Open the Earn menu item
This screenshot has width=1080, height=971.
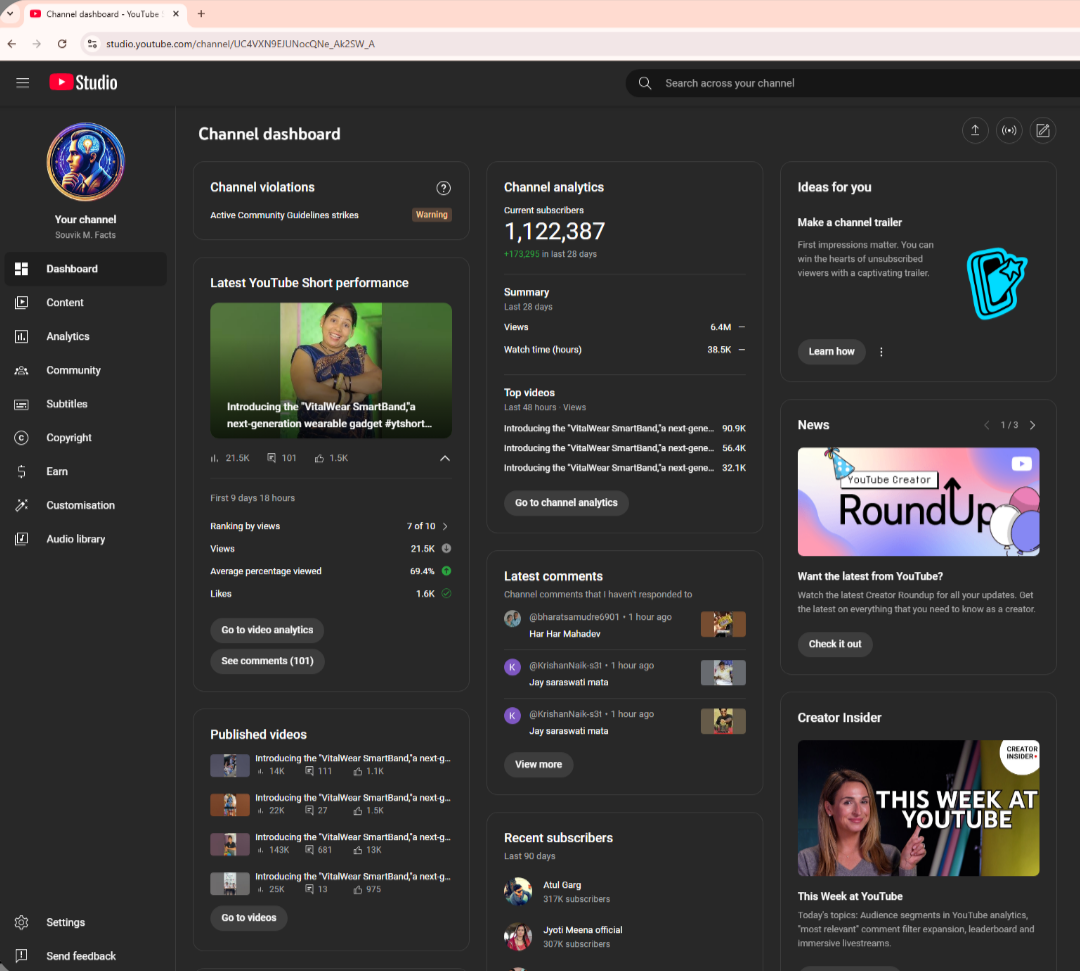85,471
